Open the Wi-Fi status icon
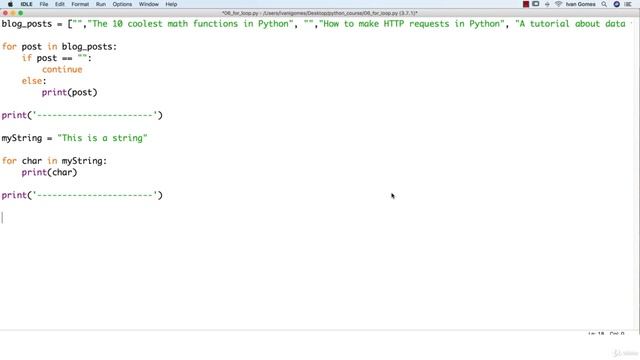The width and height of the screenshot is (640, 360). (x=558, y=4)
